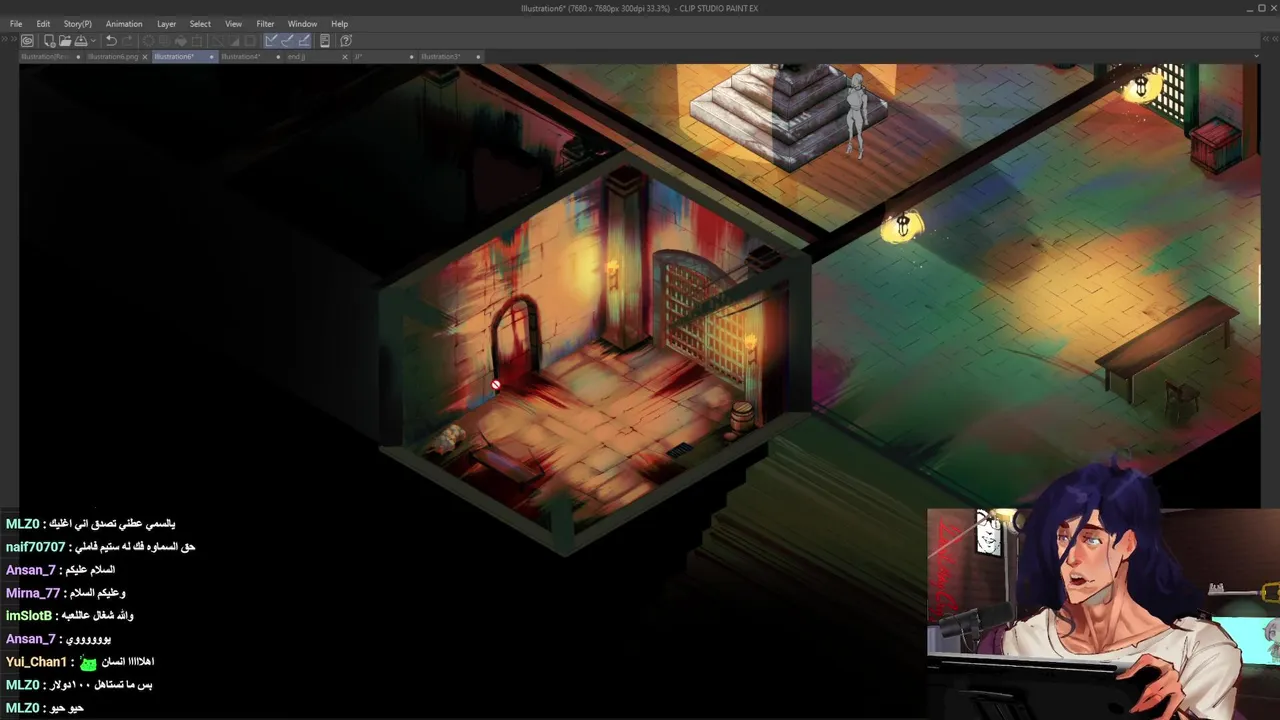Viewport: 1280px width, 720px height.
Task: Save the illustration with Save icon
Action: tap(80, 41)
